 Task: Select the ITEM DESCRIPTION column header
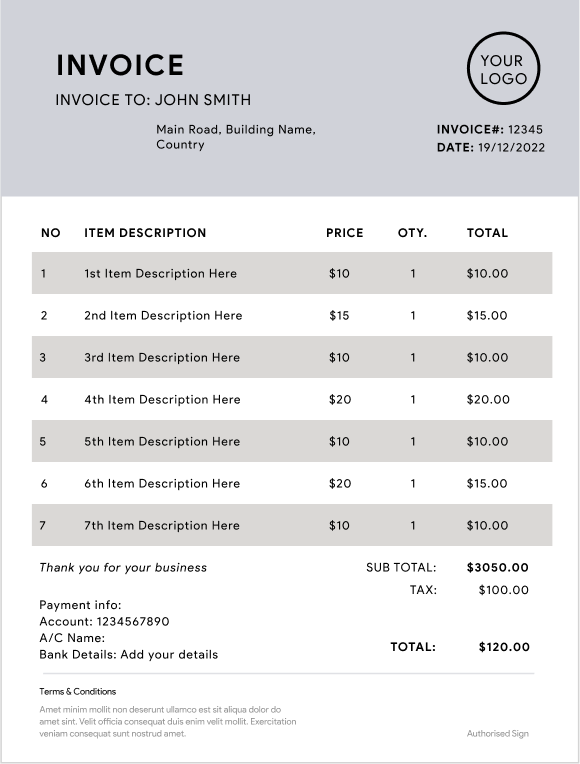point(145,233)
